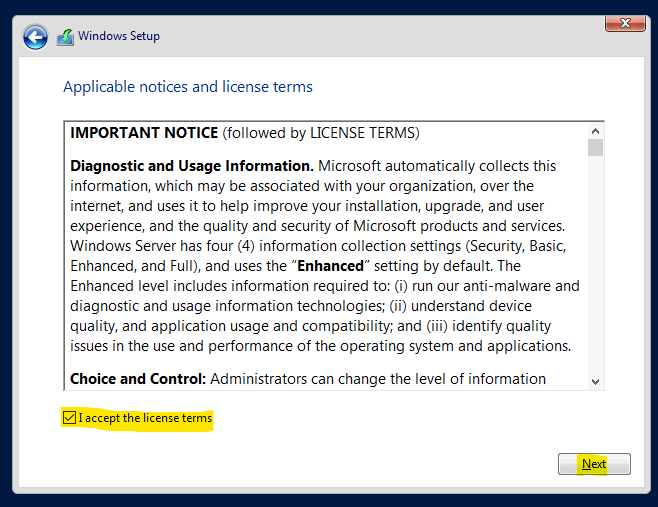Click the bold word Enhanced in quotes

[x=330, y=266]
